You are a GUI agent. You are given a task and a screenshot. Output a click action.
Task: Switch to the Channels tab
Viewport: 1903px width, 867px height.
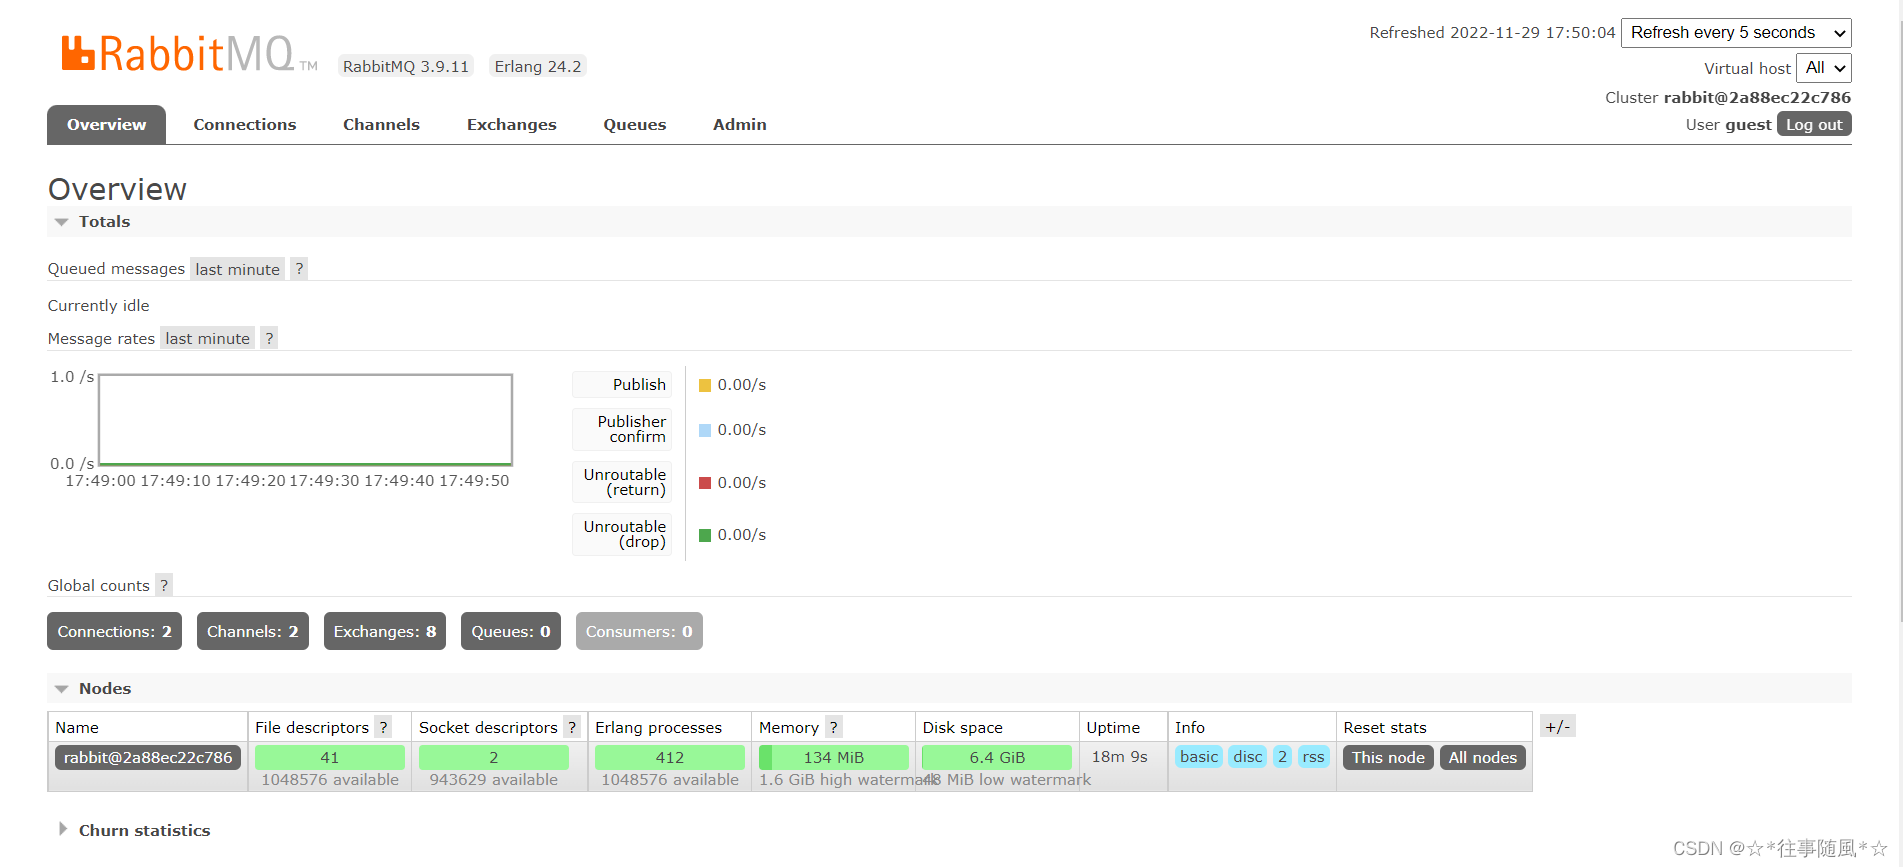point(381,125)
